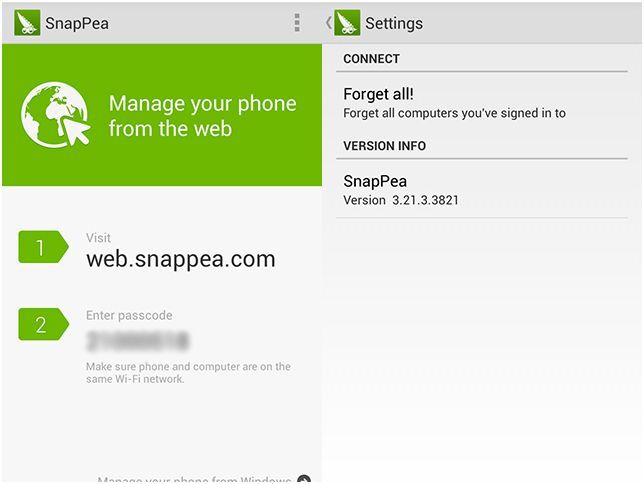Go back using Settings header chevron
The width and height of the screenshot is (644, 484).
[329, 23]
